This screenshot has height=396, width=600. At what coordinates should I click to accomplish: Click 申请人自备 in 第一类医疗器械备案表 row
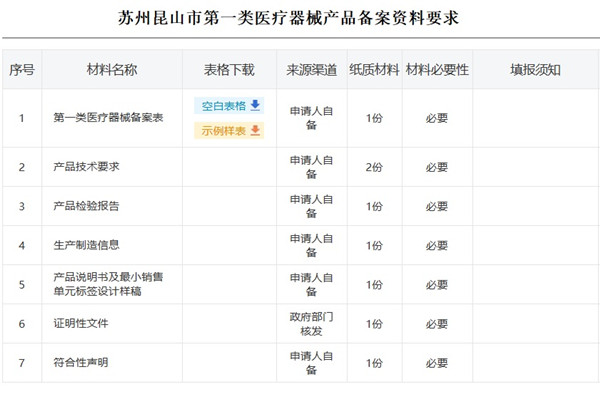coord(311,118)
